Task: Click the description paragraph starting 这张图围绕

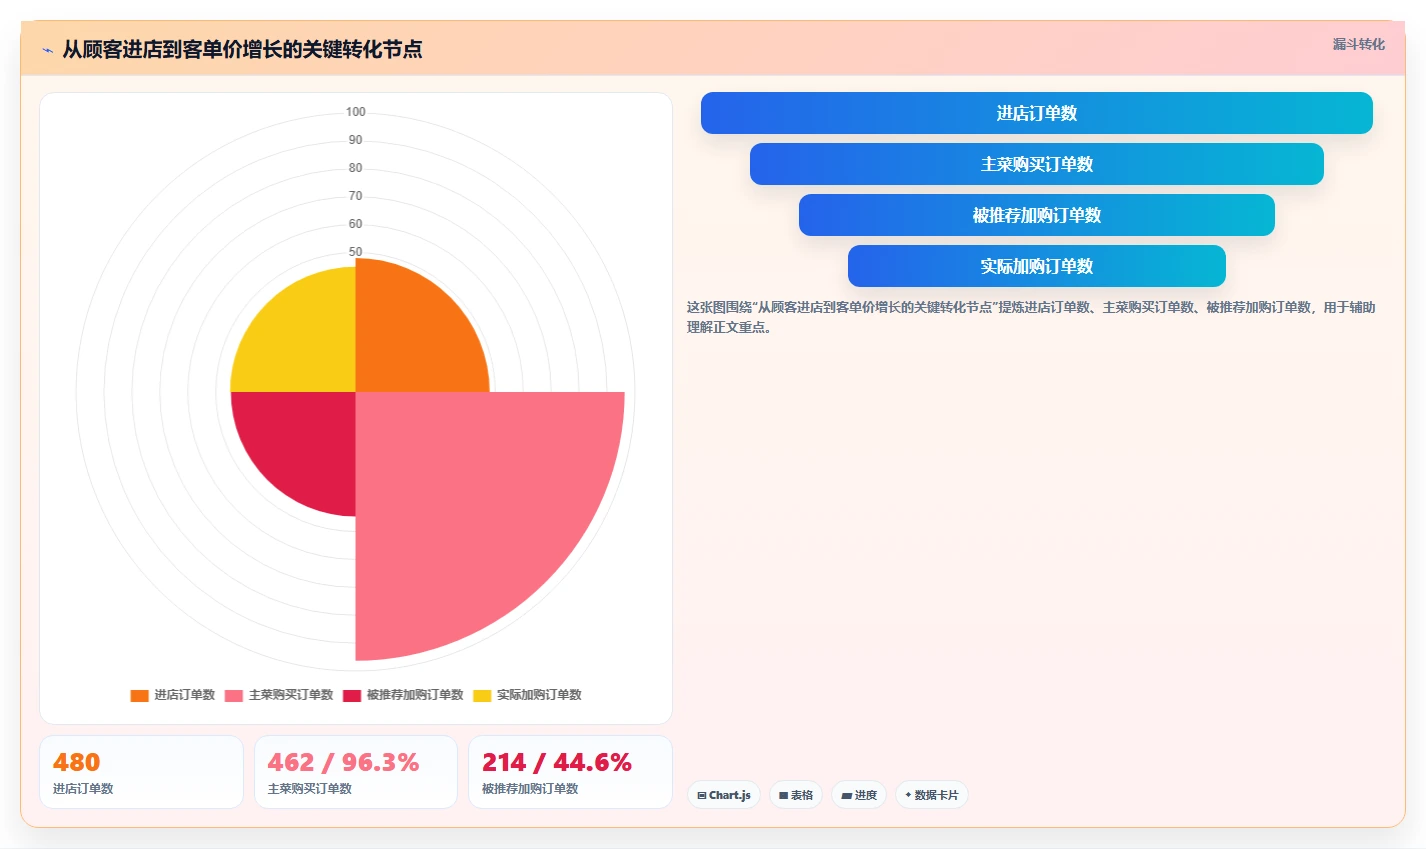Action: coord(1031,317)
